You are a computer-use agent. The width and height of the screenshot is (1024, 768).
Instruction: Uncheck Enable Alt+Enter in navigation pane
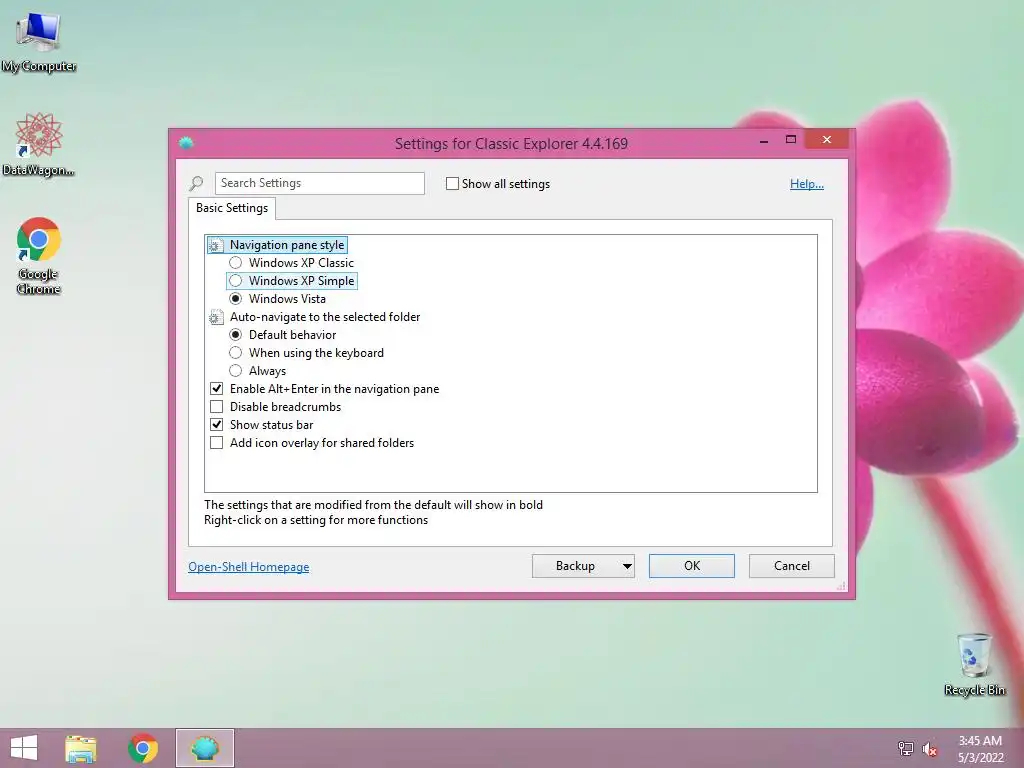pos(217,389)
